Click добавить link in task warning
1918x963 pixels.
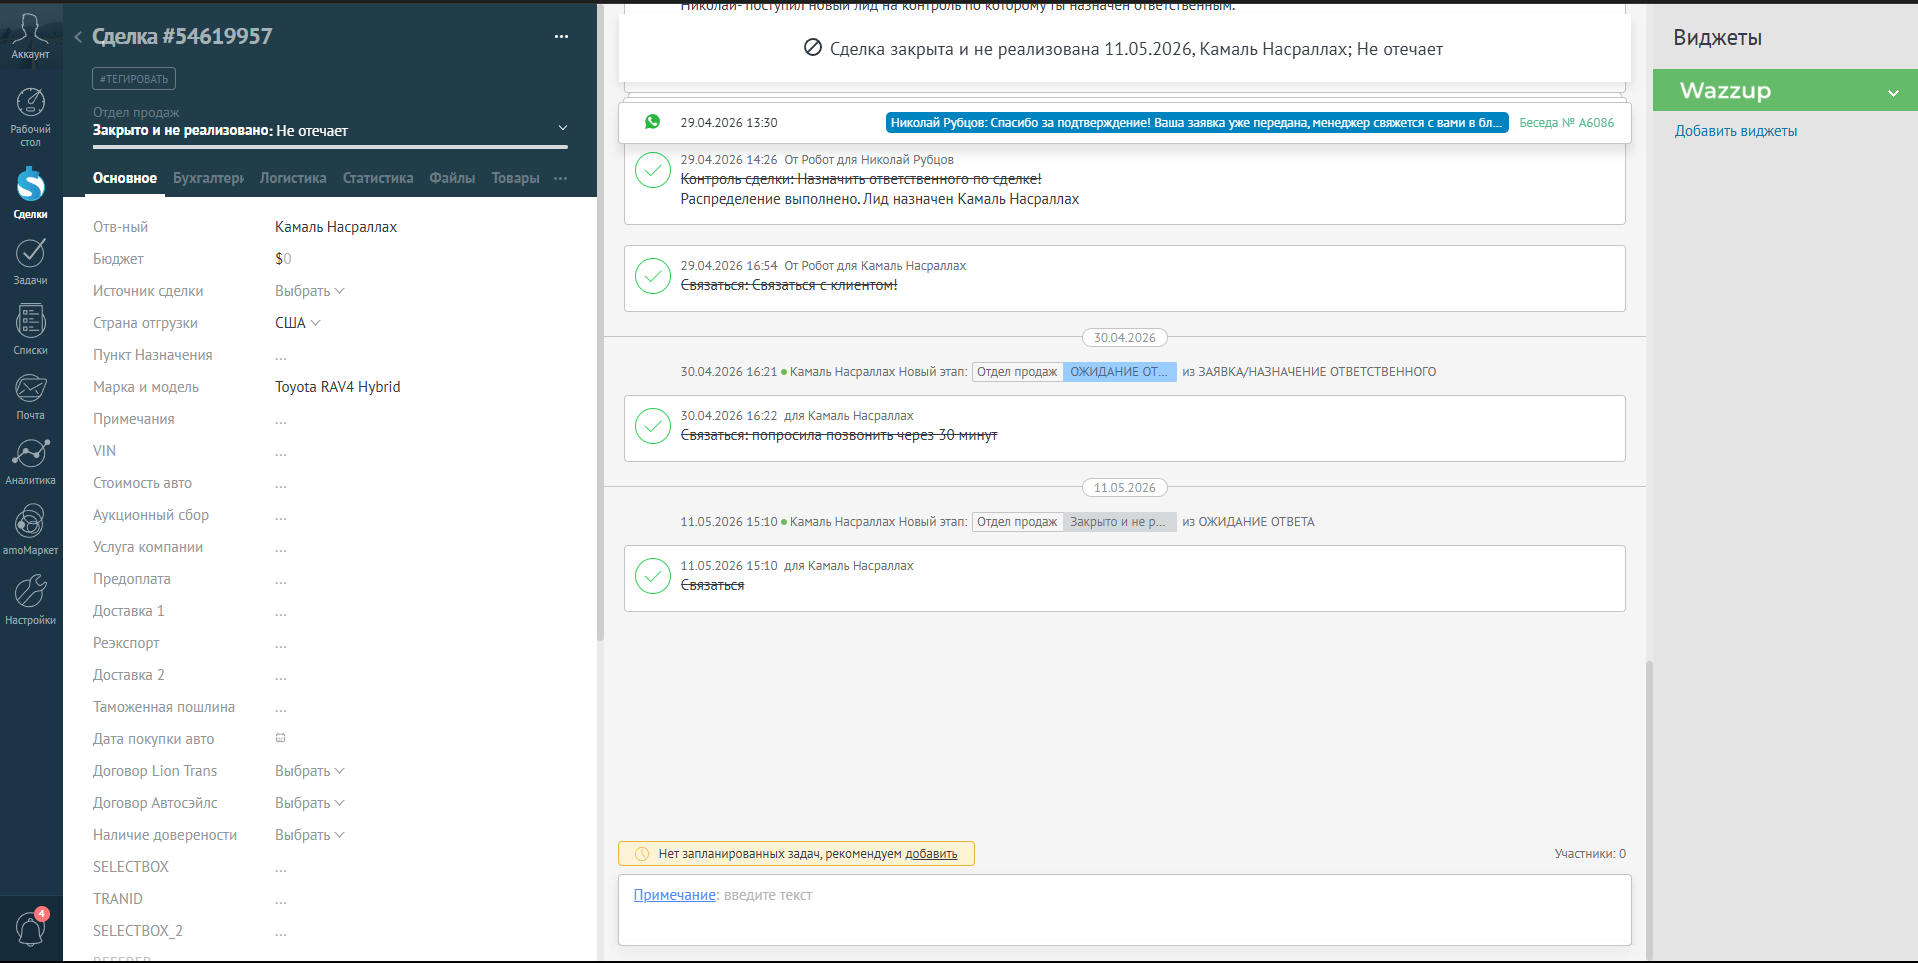point(931,854)
